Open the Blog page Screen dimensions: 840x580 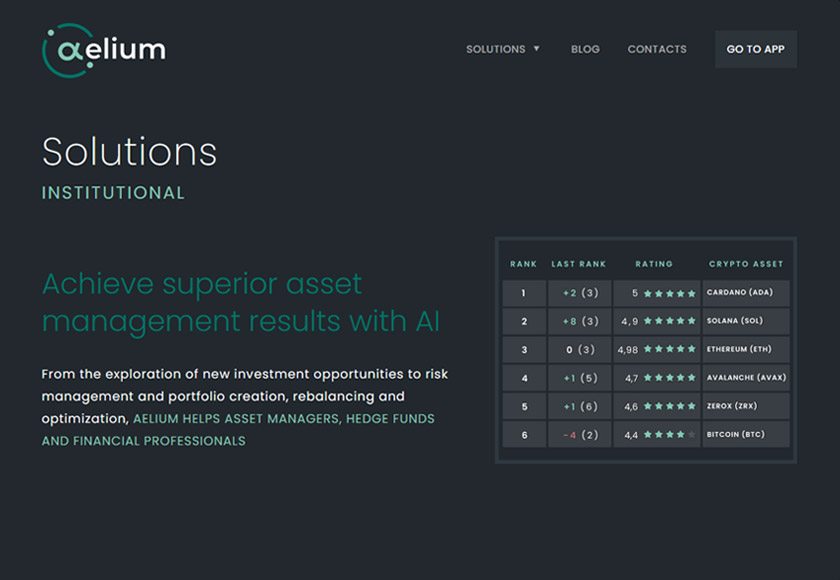tap(585, 49)
